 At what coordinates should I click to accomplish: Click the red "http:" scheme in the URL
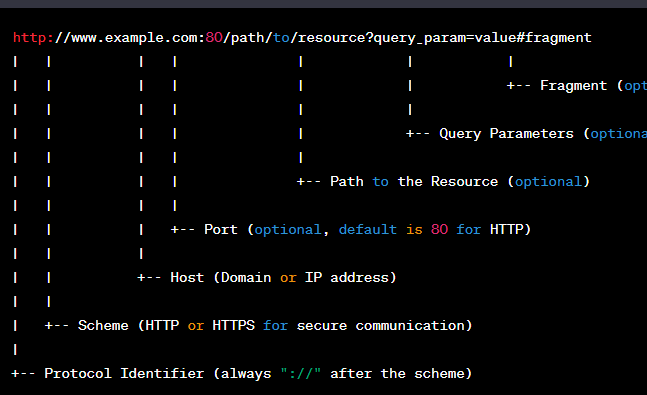click(x=33, y=38)
